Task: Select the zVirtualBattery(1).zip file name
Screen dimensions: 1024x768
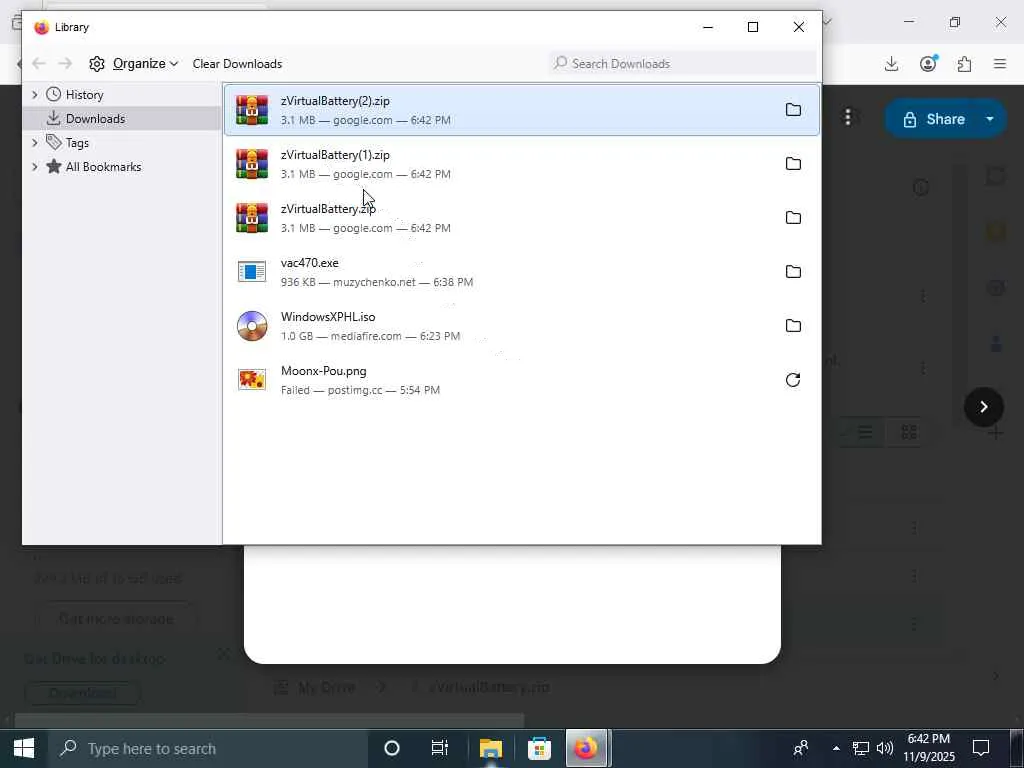Action: point(335,155)
